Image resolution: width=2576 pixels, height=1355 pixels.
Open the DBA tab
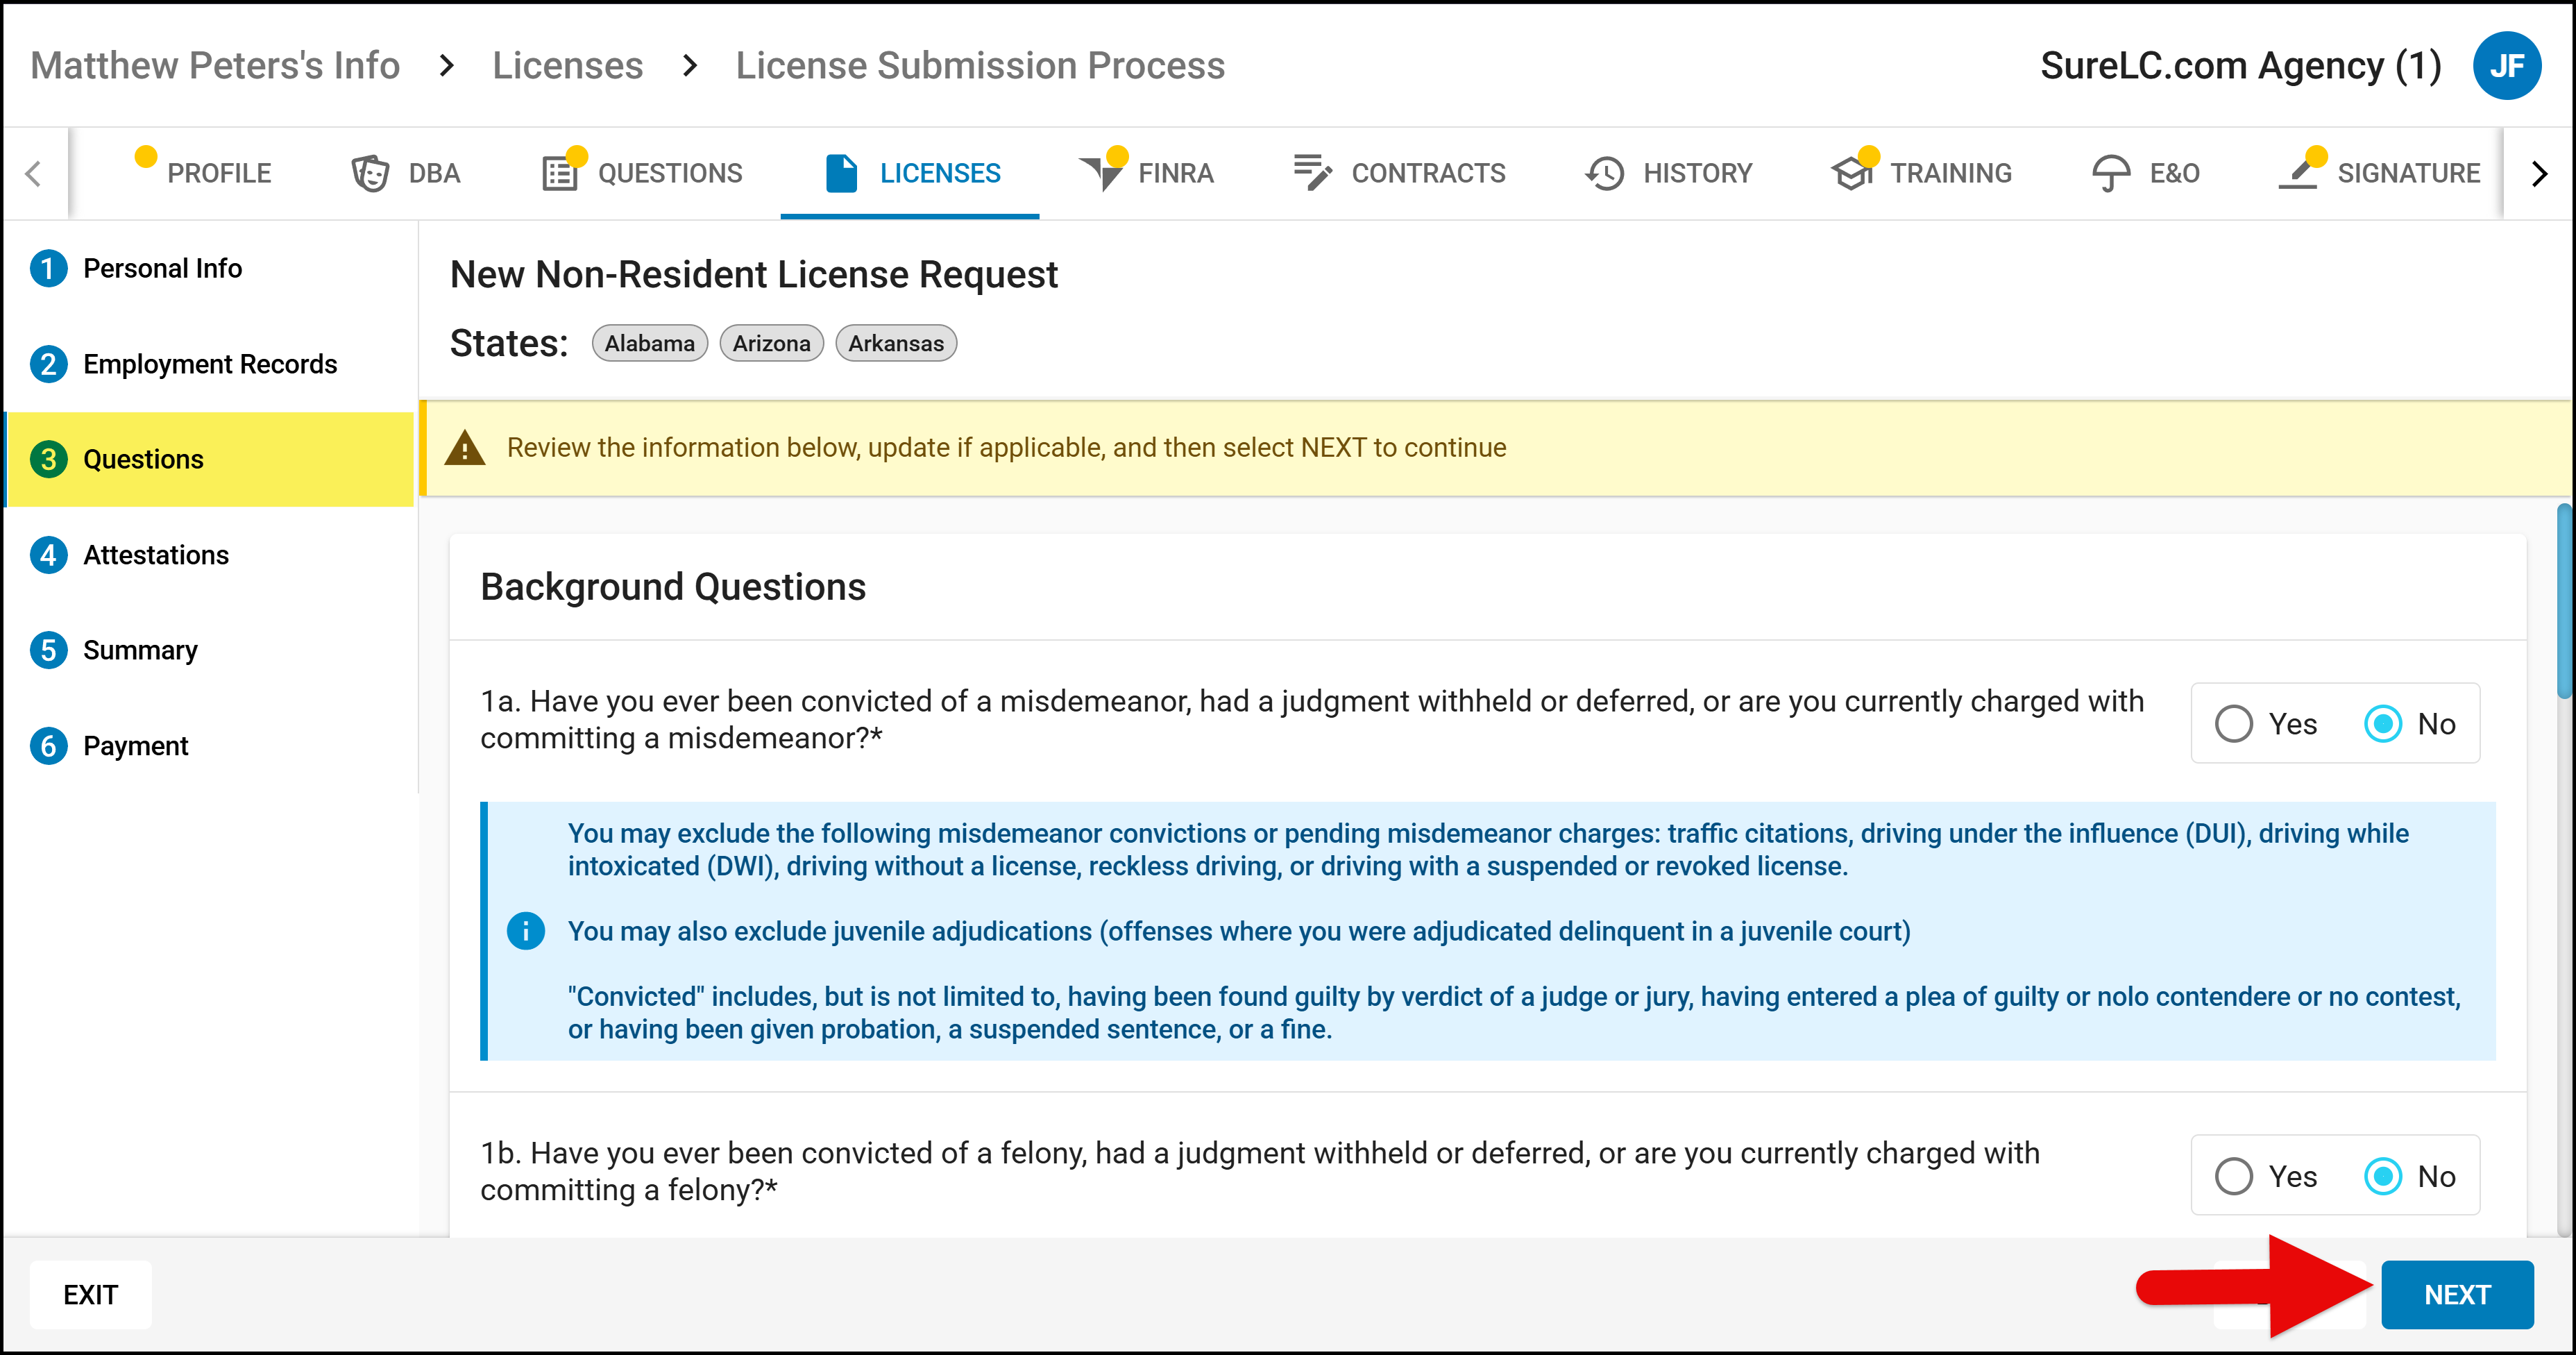(x=405, y=173)
